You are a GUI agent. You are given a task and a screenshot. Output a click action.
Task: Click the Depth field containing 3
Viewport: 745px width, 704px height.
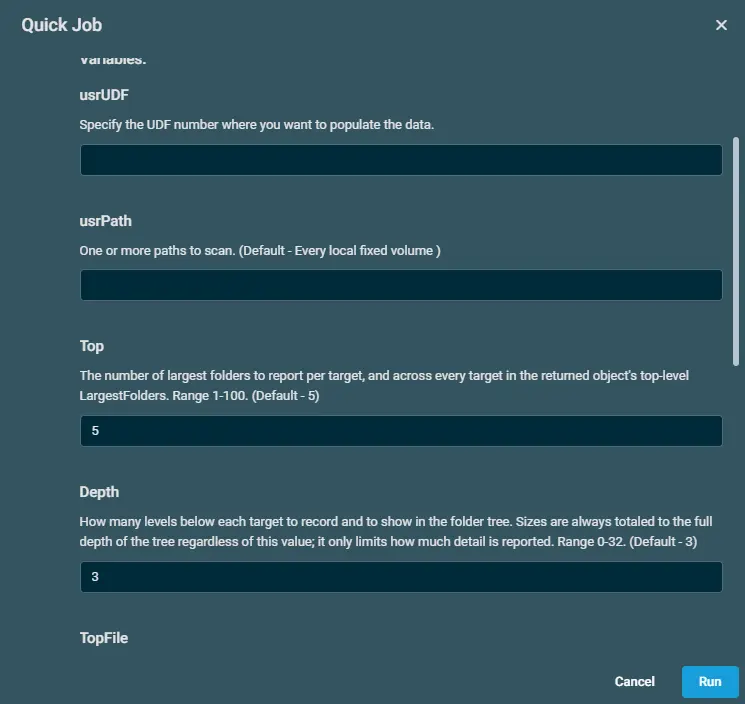point(401,577)
